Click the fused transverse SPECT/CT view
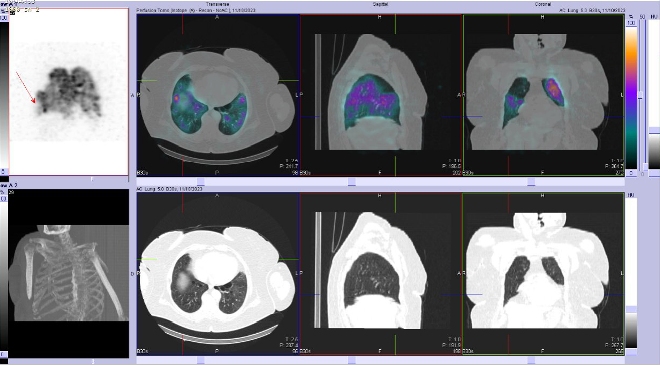This screenshot has width=660, height=365. point(218,95)
